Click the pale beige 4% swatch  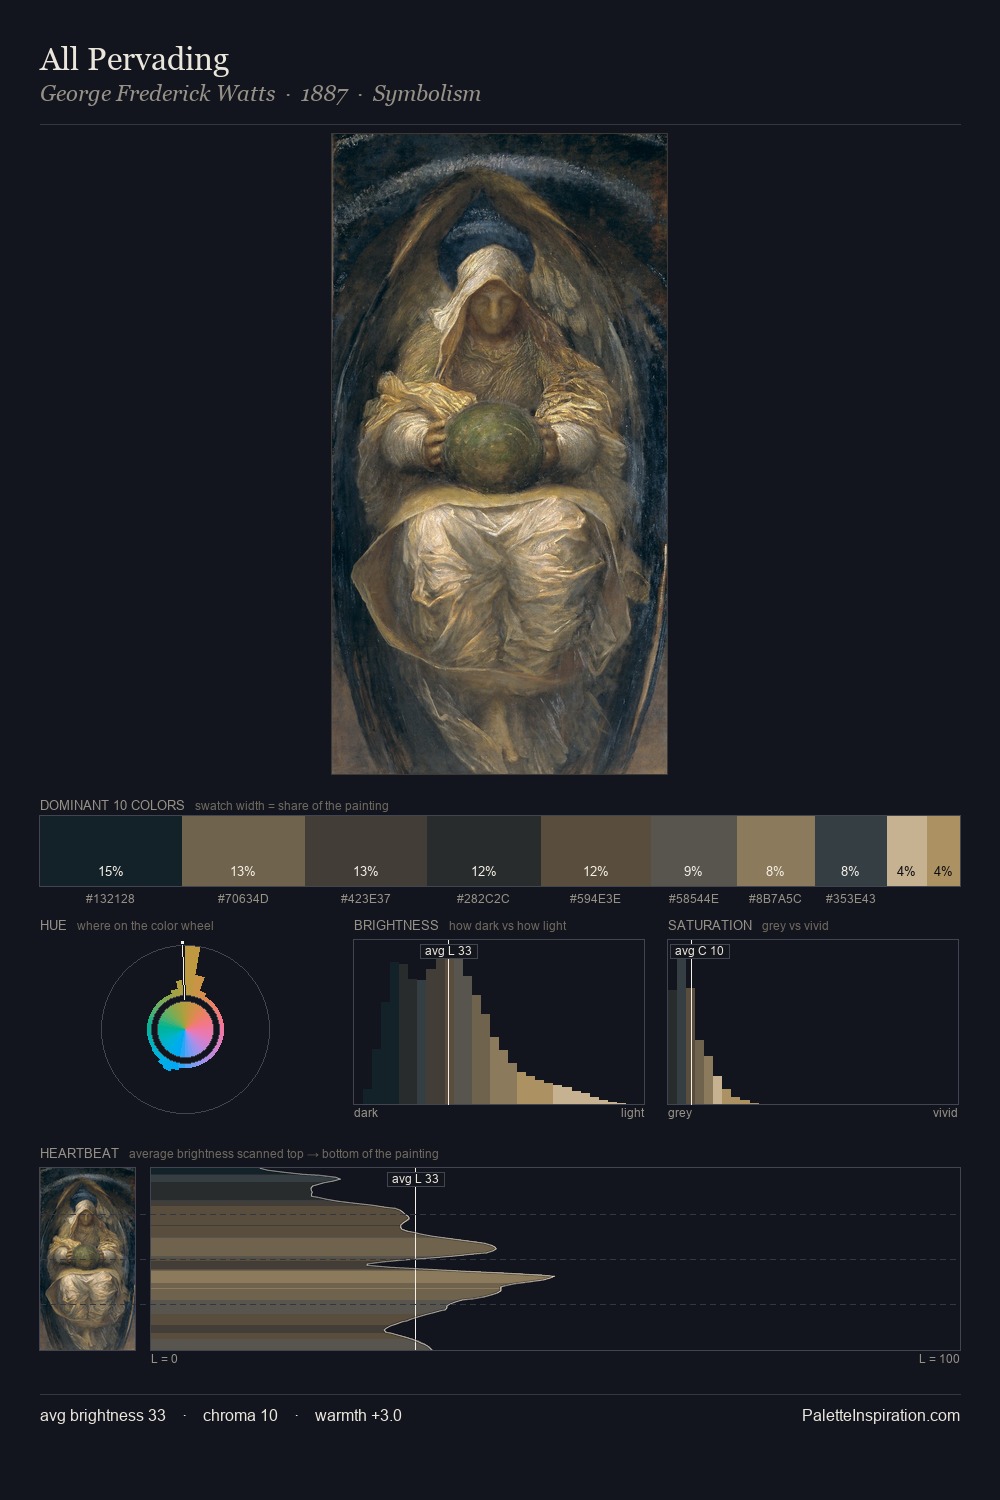click(x=907, y=851)
